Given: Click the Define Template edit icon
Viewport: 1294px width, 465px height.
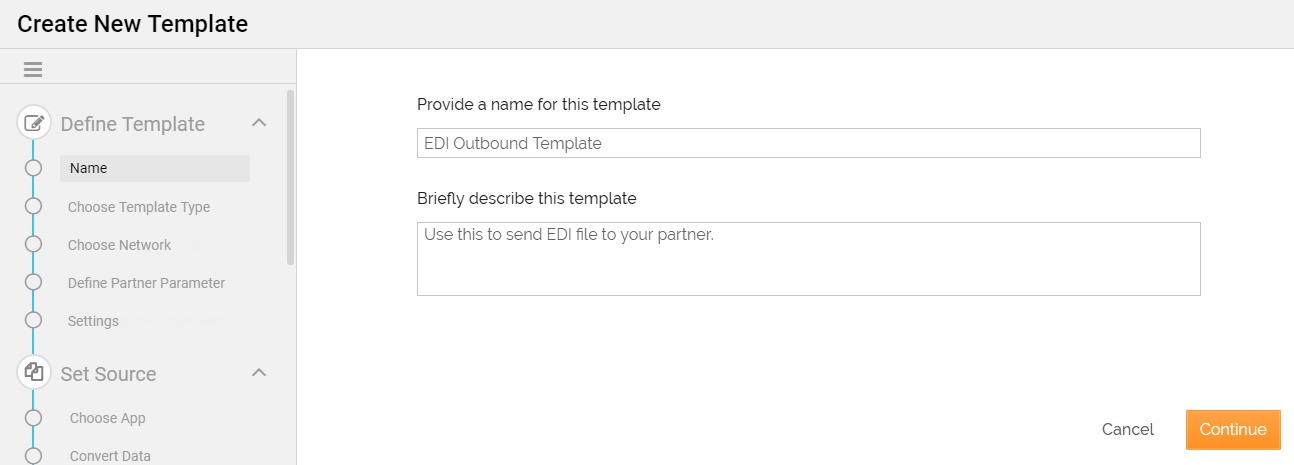Looking at the screenshot, I should point(34,124).
